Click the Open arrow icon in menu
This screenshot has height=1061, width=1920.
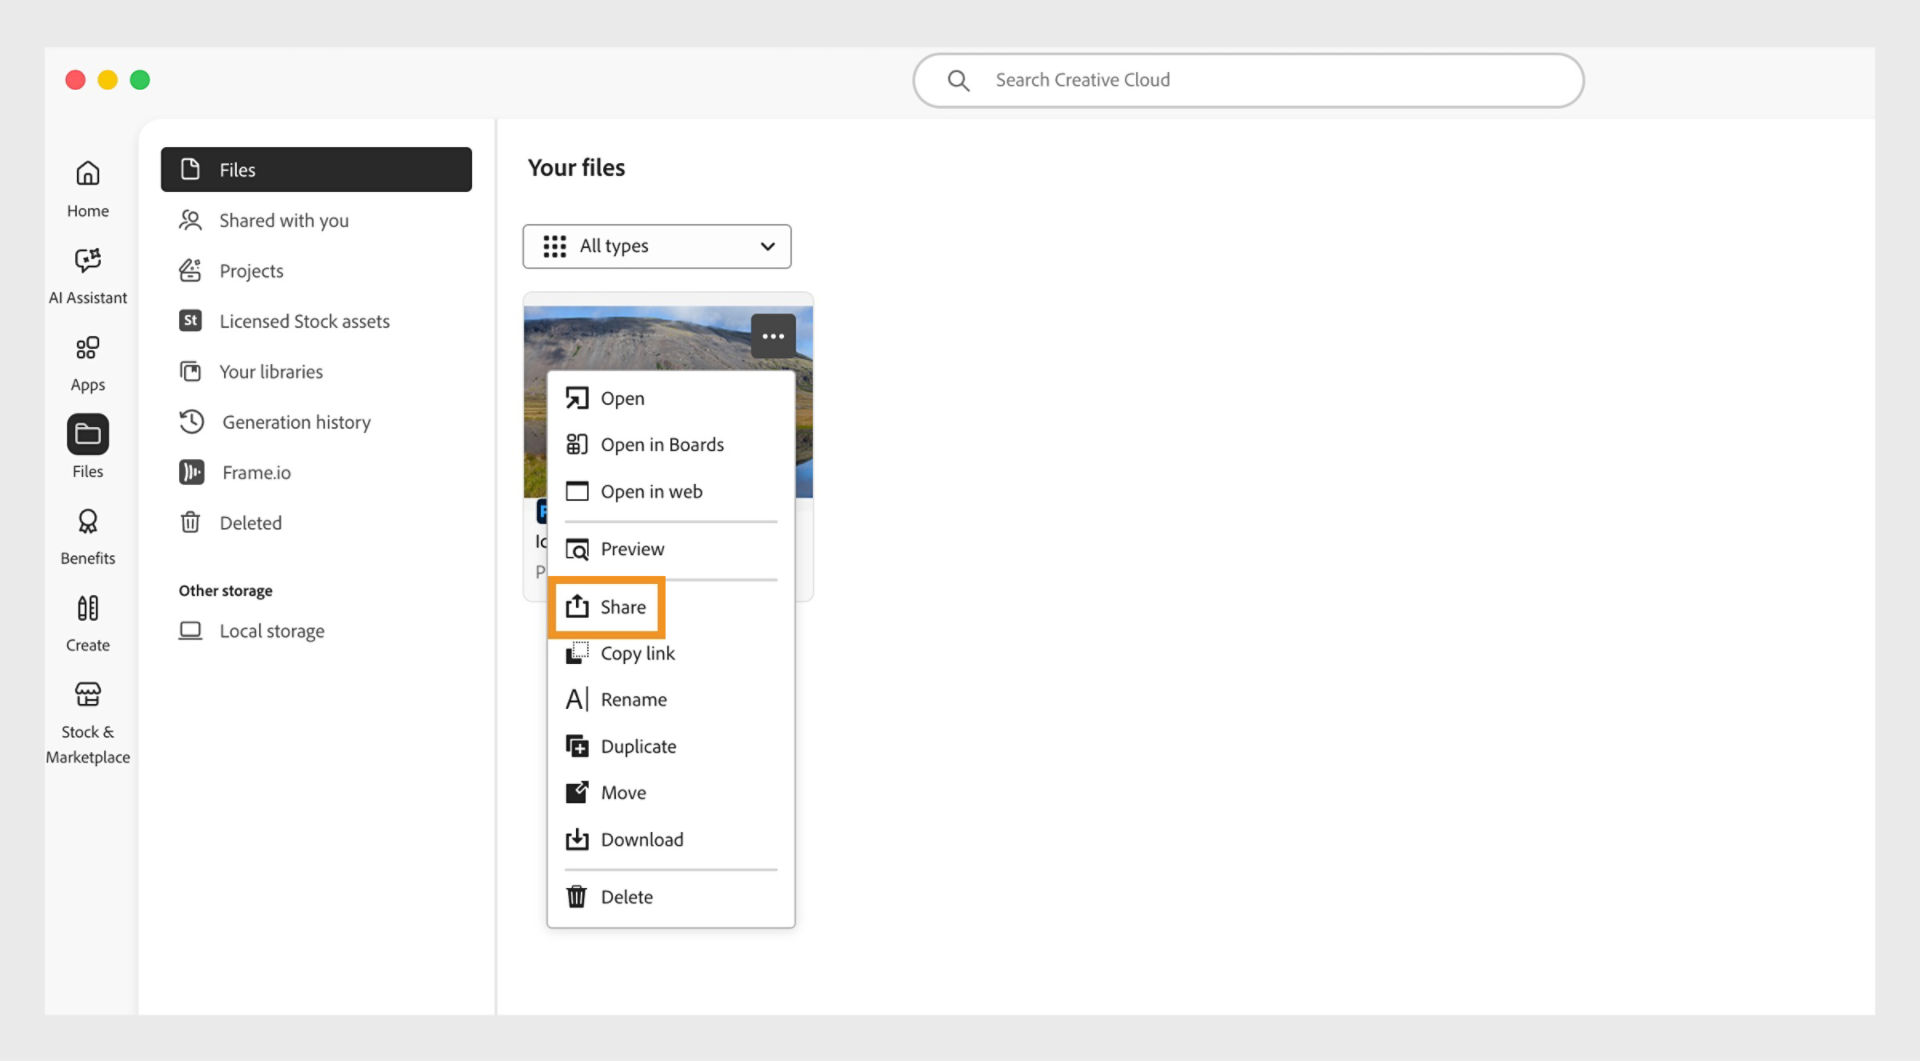pos(577,398)
